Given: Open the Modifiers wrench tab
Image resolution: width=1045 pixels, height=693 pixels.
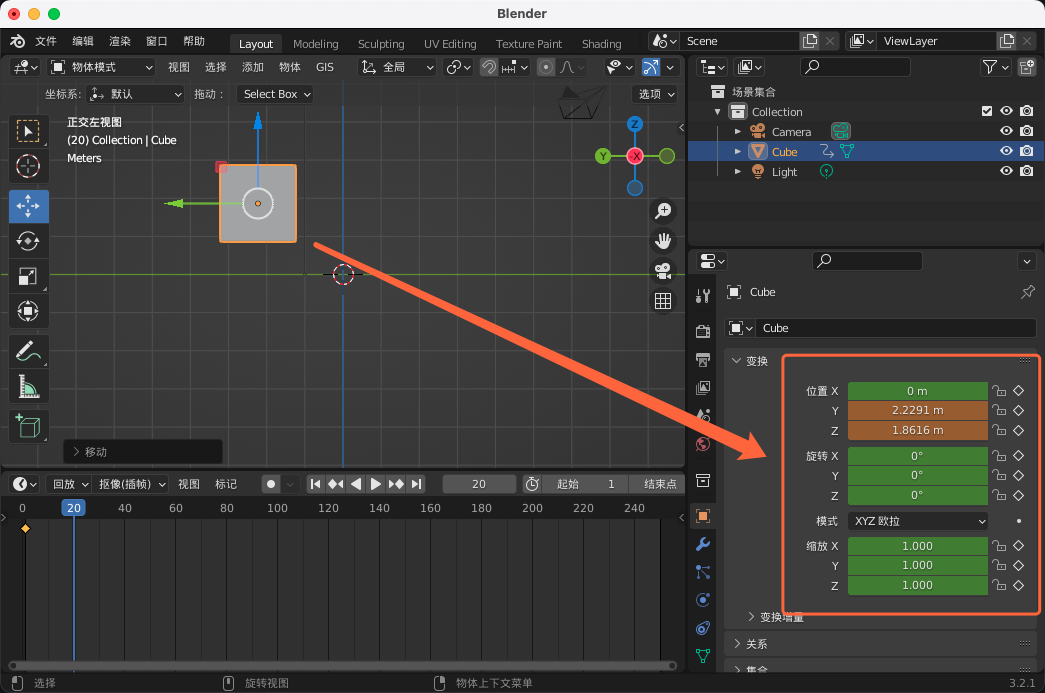Looking at the screenshot, I should [703, 544].
